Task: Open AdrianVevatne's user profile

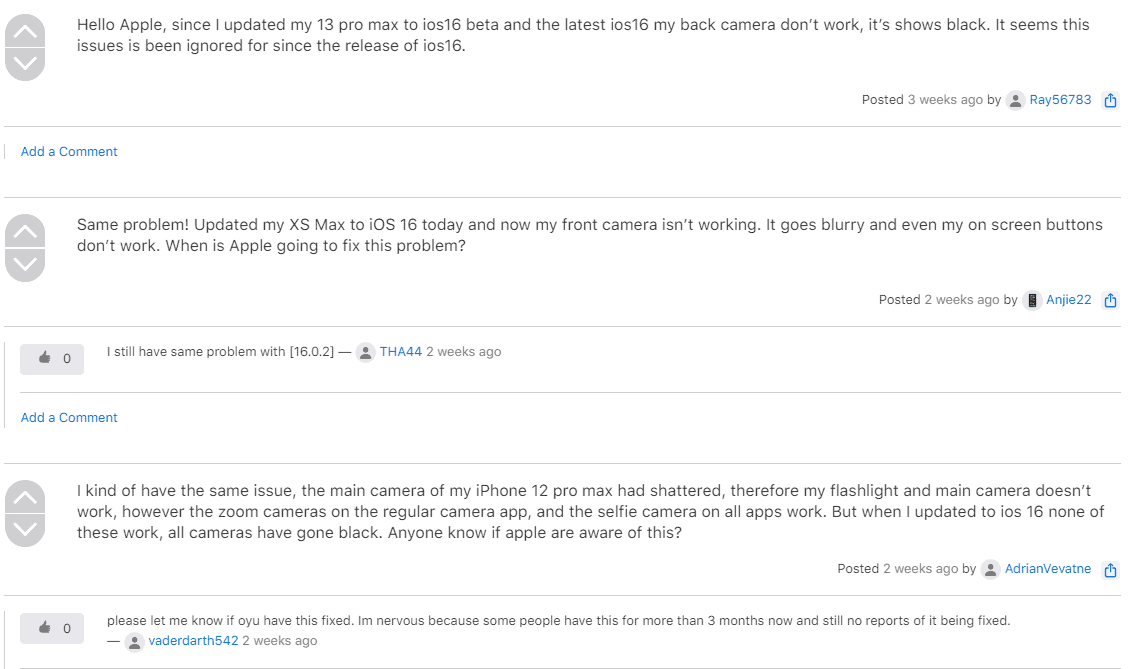Action: pos(1048,568)
